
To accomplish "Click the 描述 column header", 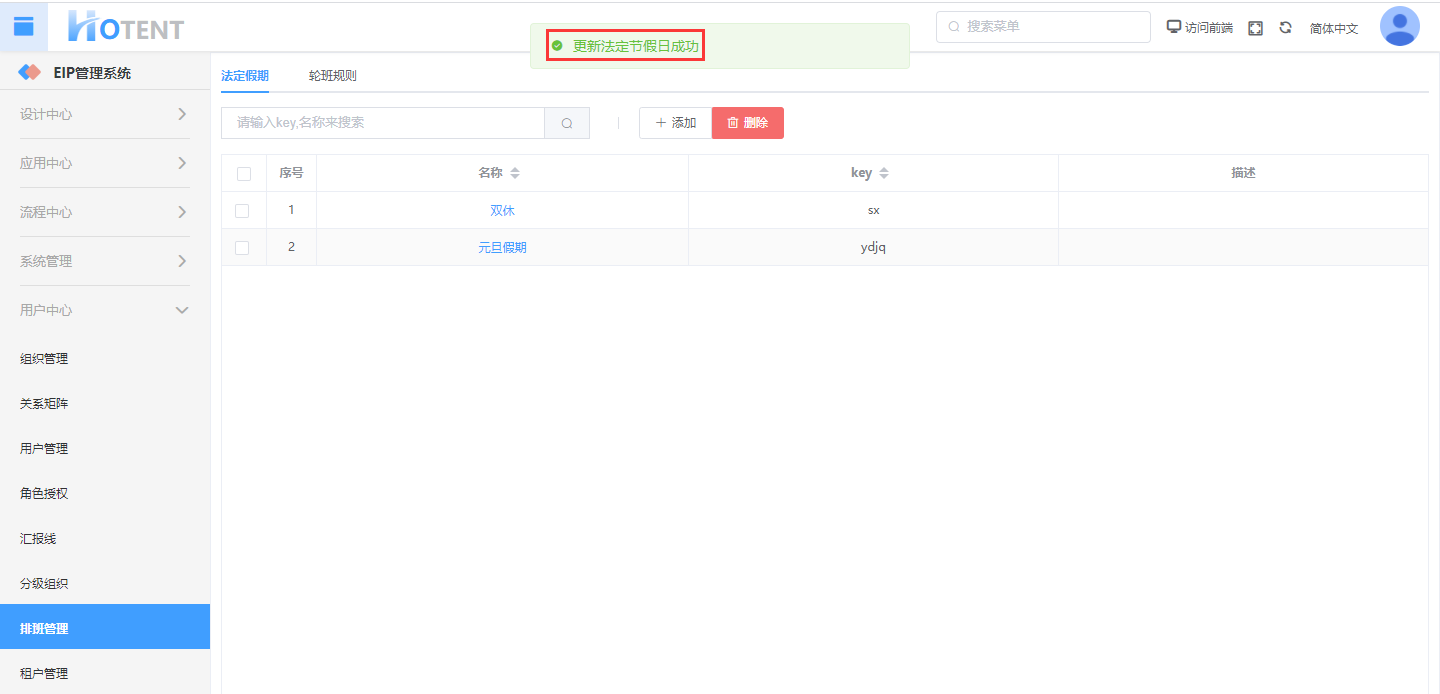I will click(x=1243, y=173).
